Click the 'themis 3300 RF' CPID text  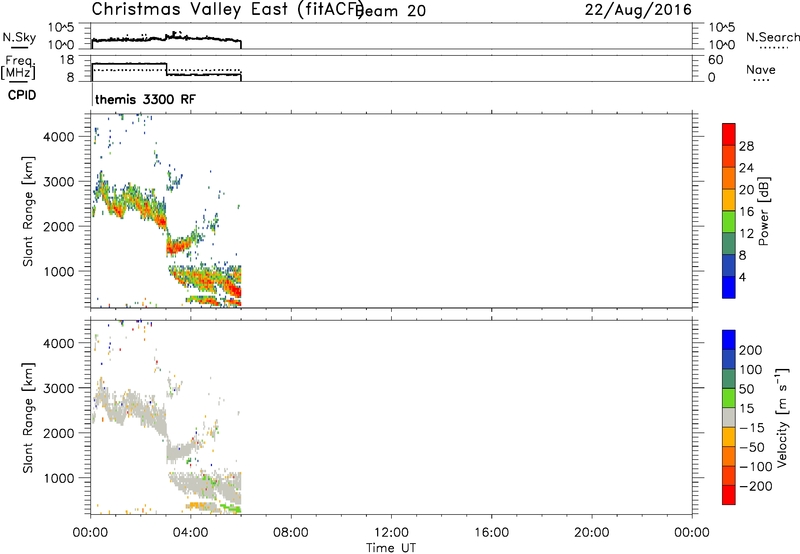[x=145, y=99]
